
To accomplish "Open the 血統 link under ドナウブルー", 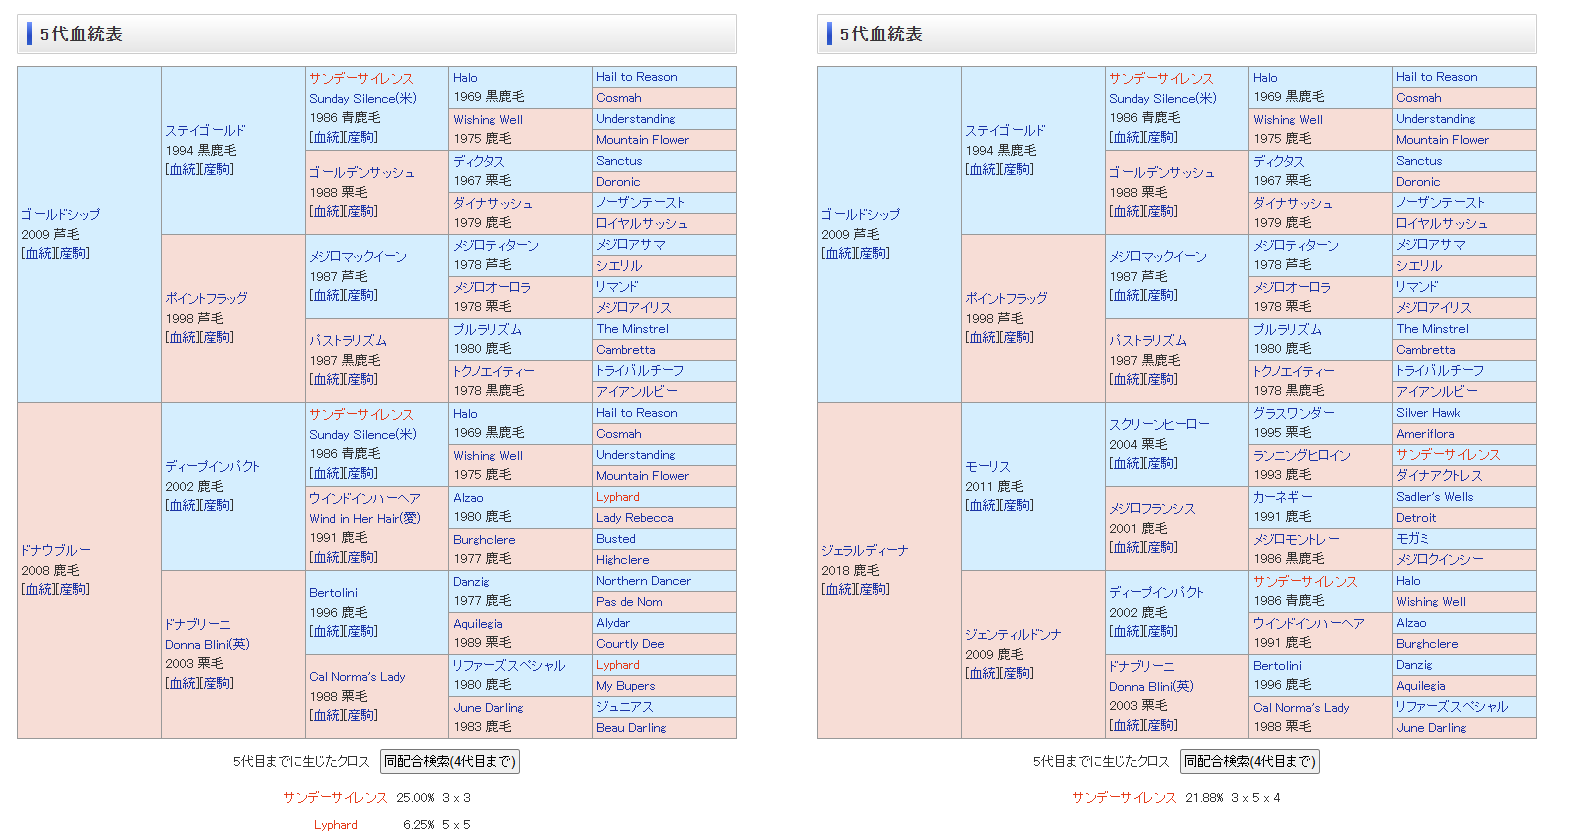I will pos(40,589).
